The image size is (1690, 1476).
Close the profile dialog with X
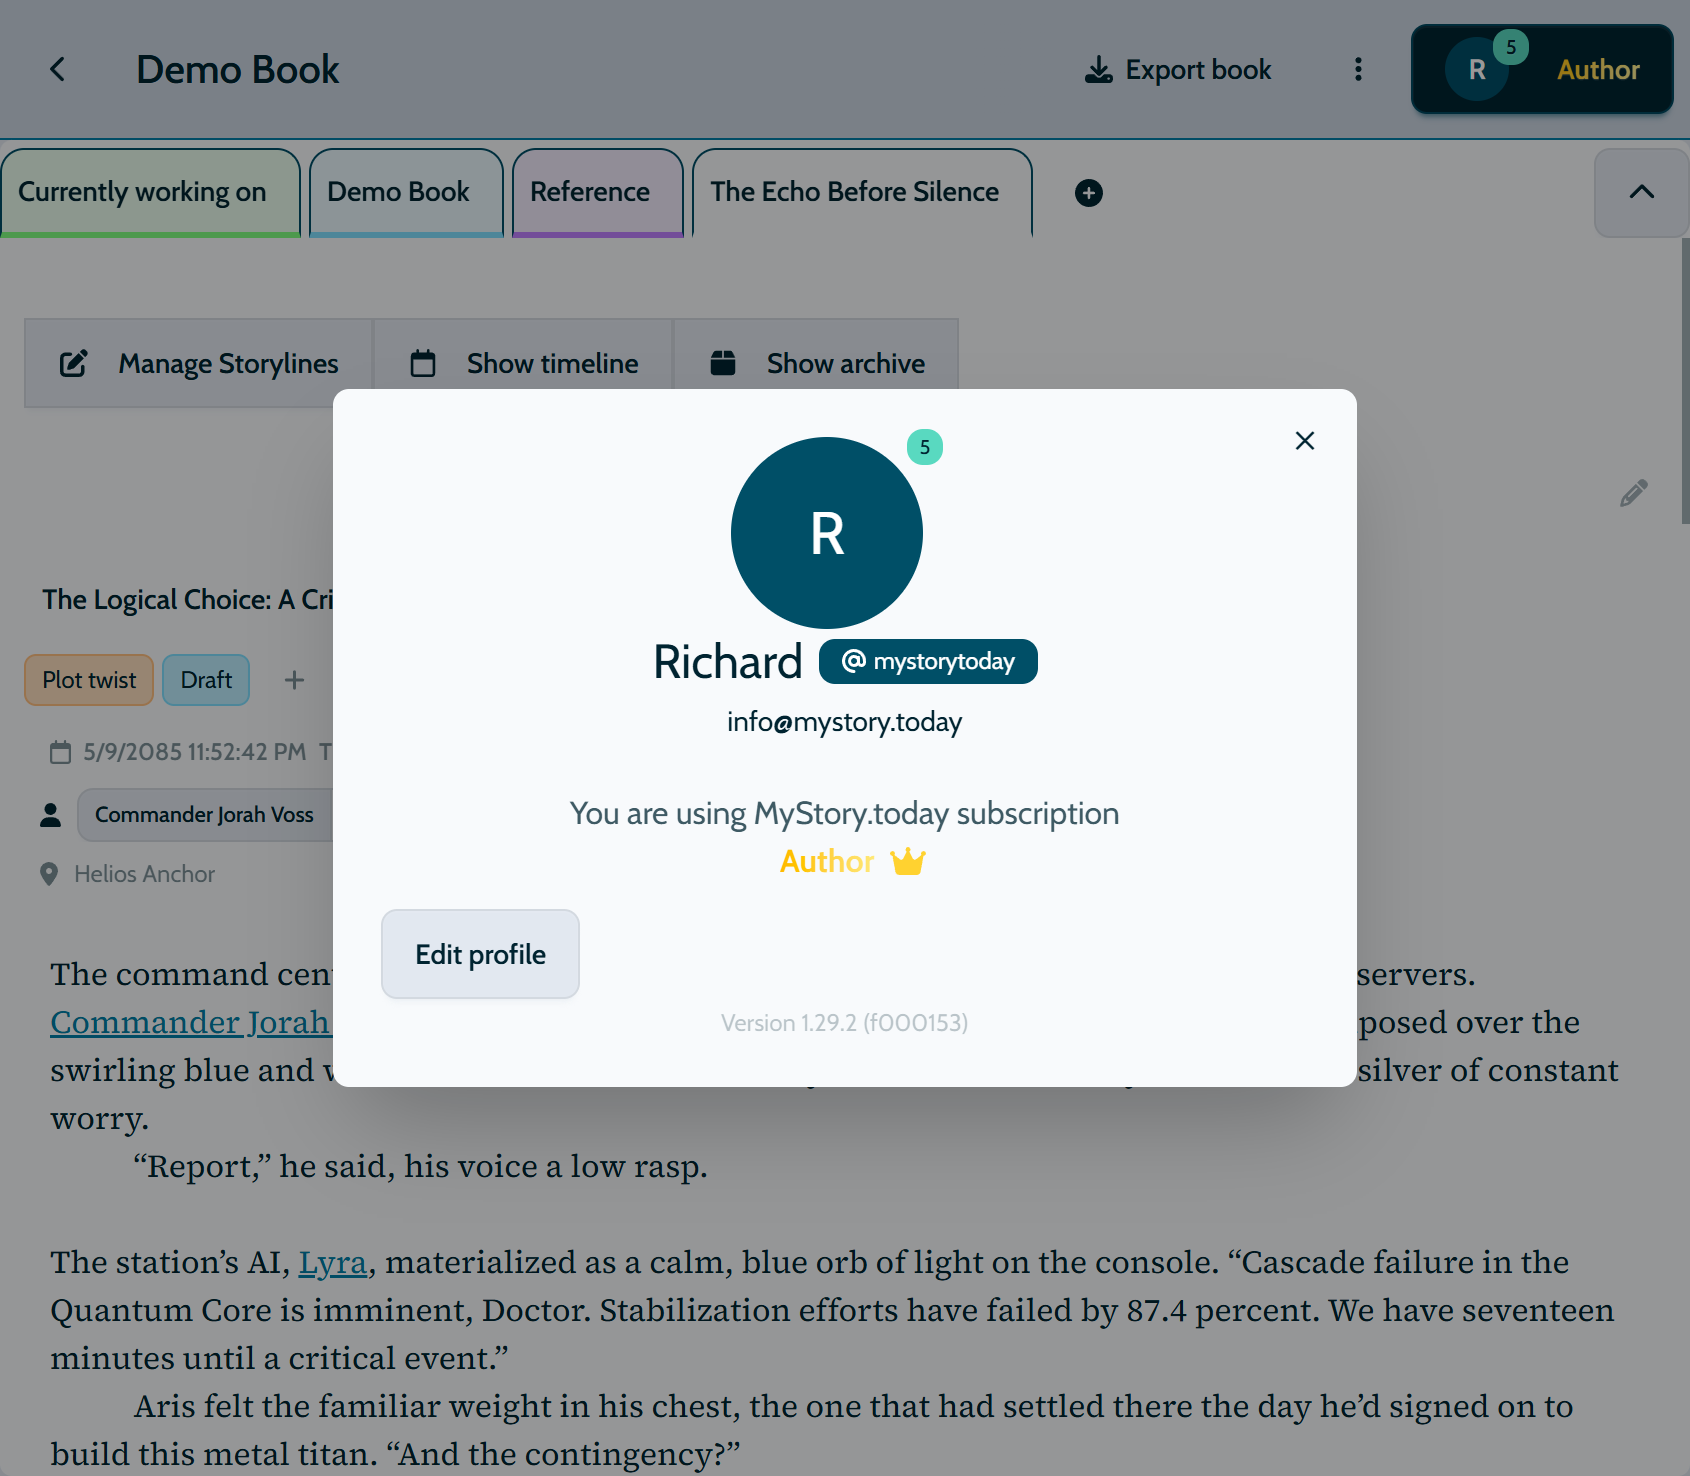[x=1304, y=441]
